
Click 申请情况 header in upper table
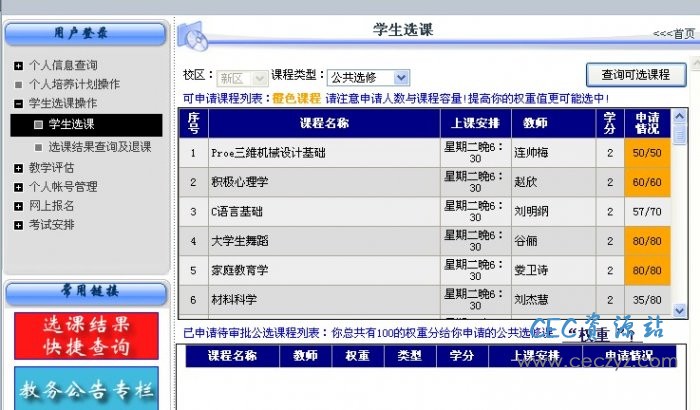(647, 123)
